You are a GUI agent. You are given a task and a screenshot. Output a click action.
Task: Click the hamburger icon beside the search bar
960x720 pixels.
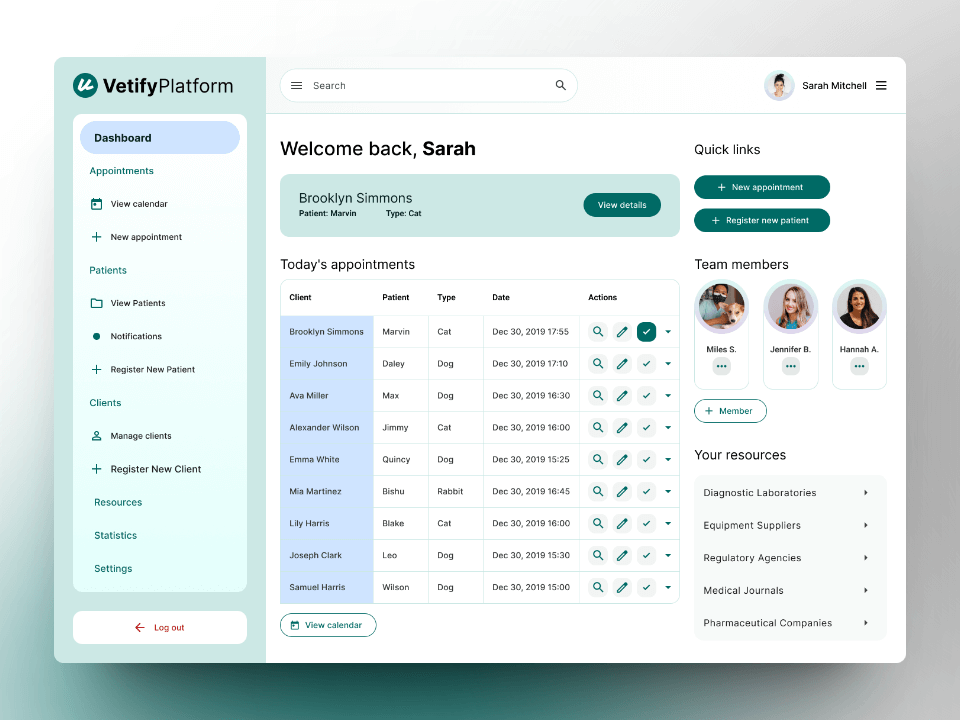296,85
